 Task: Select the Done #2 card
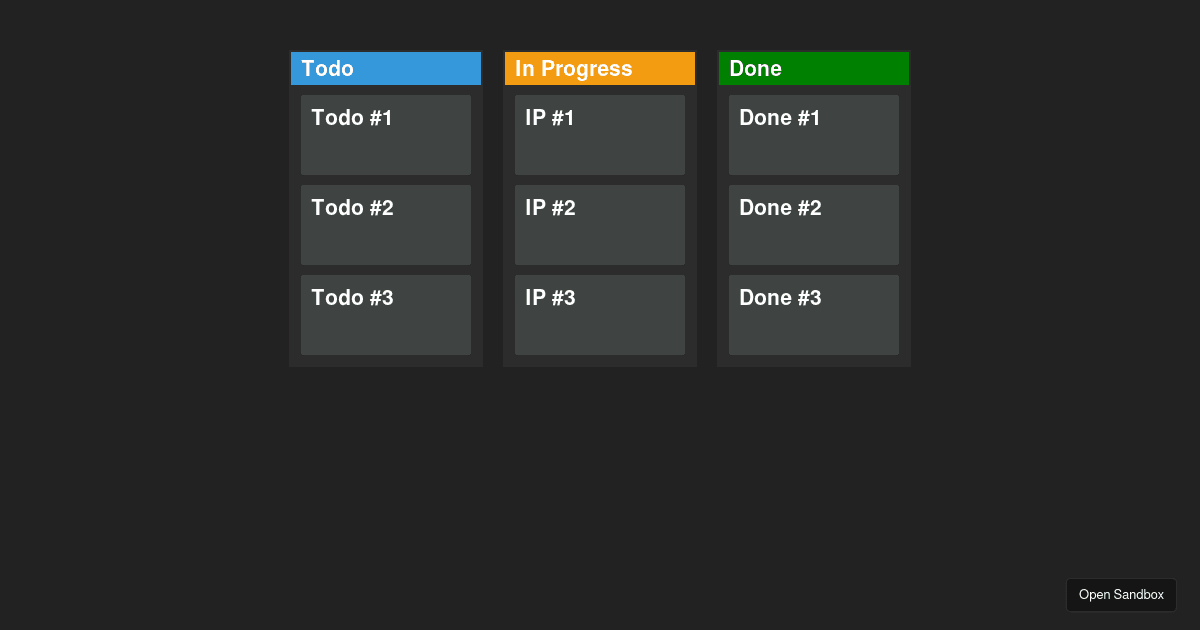point(813,224)
